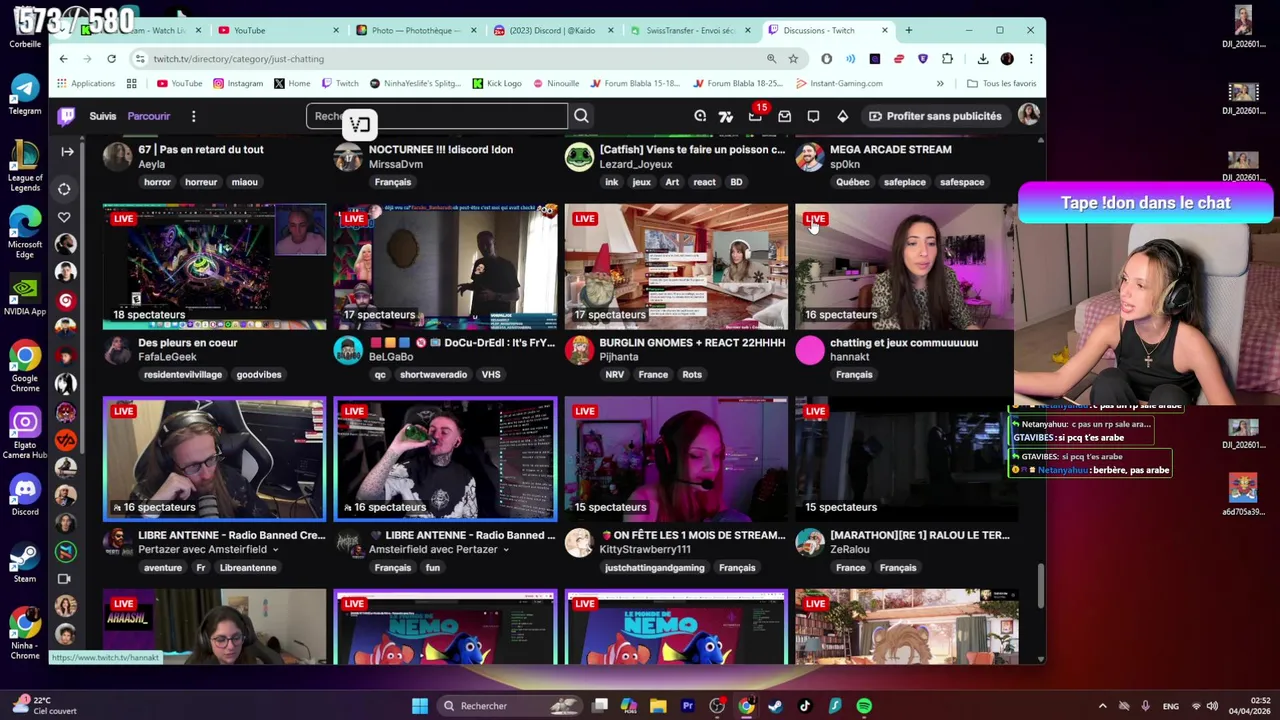Open the Windows Start button
Viewport: 1280px width, 720px height.
click(x=420, y=706)
